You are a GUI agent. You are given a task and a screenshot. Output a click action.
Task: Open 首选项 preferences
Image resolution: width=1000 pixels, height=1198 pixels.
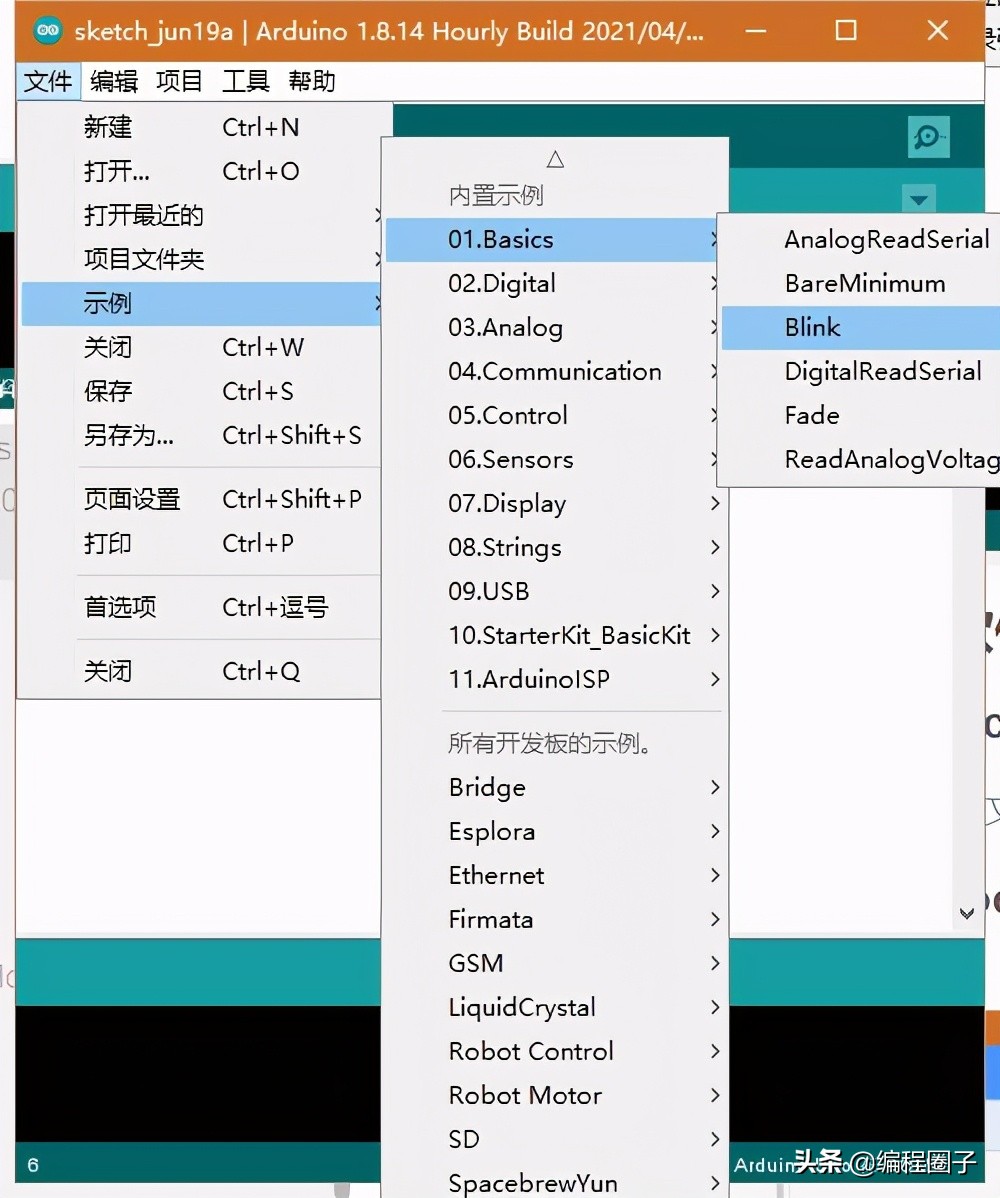pyautogui.click(x=201, y=607)
